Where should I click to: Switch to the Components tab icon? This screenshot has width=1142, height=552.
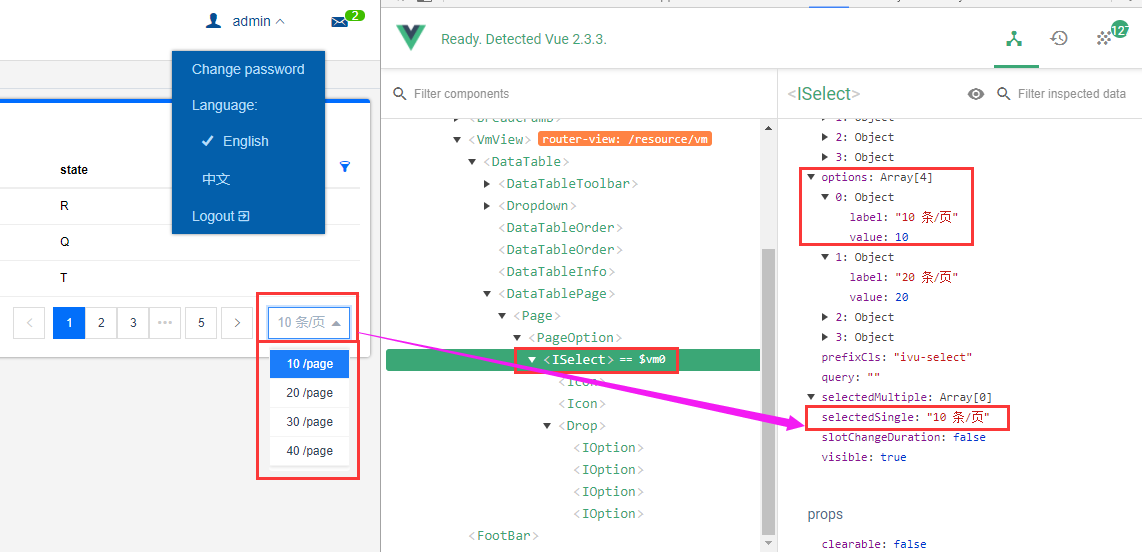[x=1014, y=39]
